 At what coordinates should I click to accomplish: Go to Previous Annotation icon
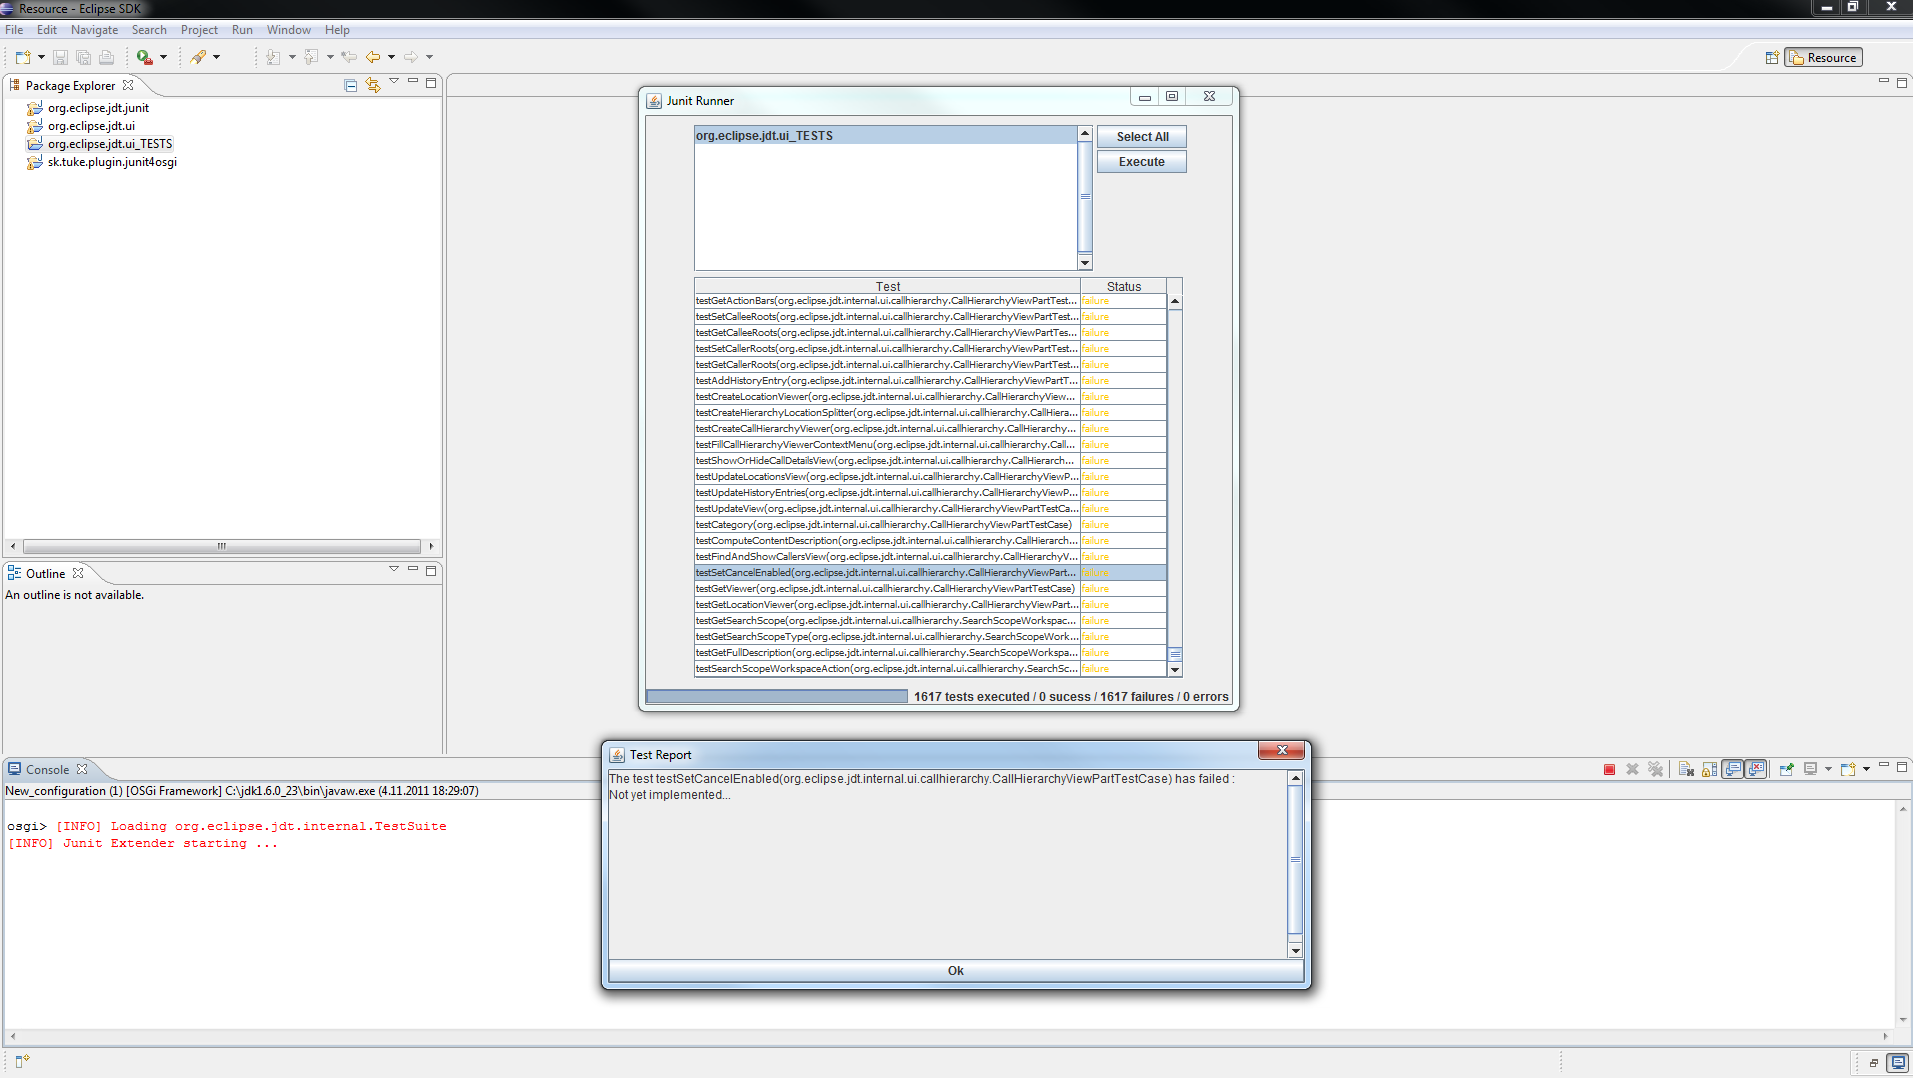[311, 57]
